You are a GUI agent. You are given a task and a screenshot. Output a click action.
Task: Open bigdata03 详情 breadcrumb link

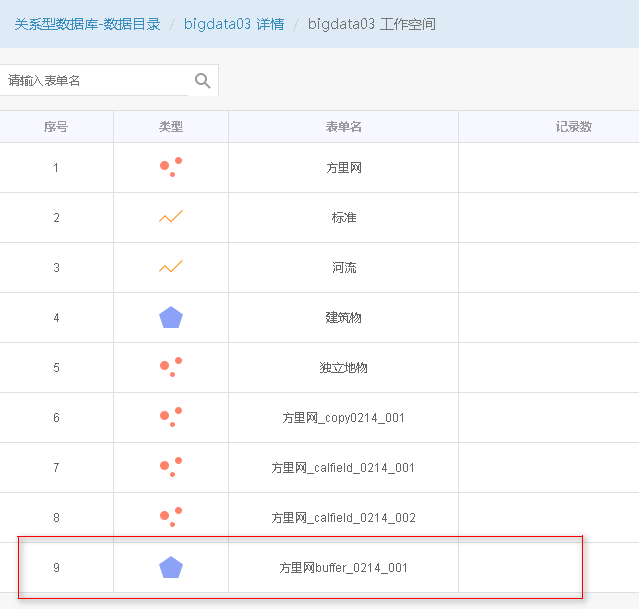click(x=234, y=24)
